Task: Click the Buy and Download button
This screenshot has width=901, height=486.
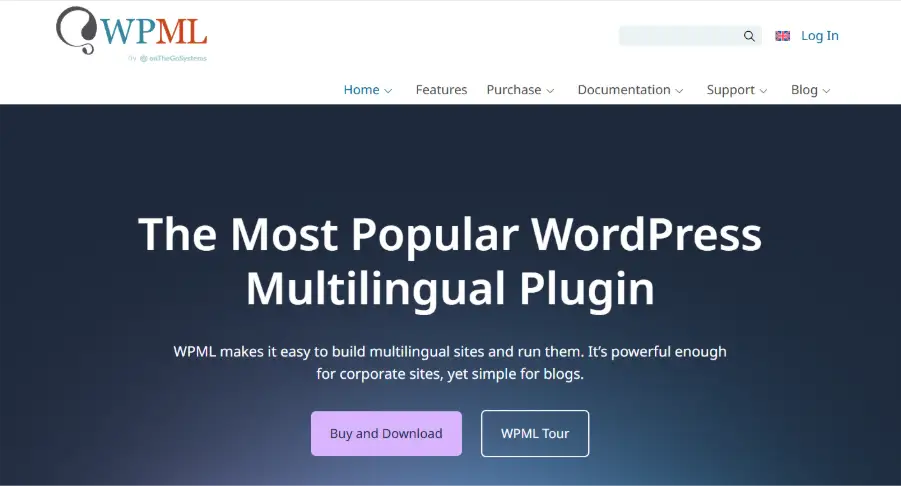Action: (x=386, y=434)
